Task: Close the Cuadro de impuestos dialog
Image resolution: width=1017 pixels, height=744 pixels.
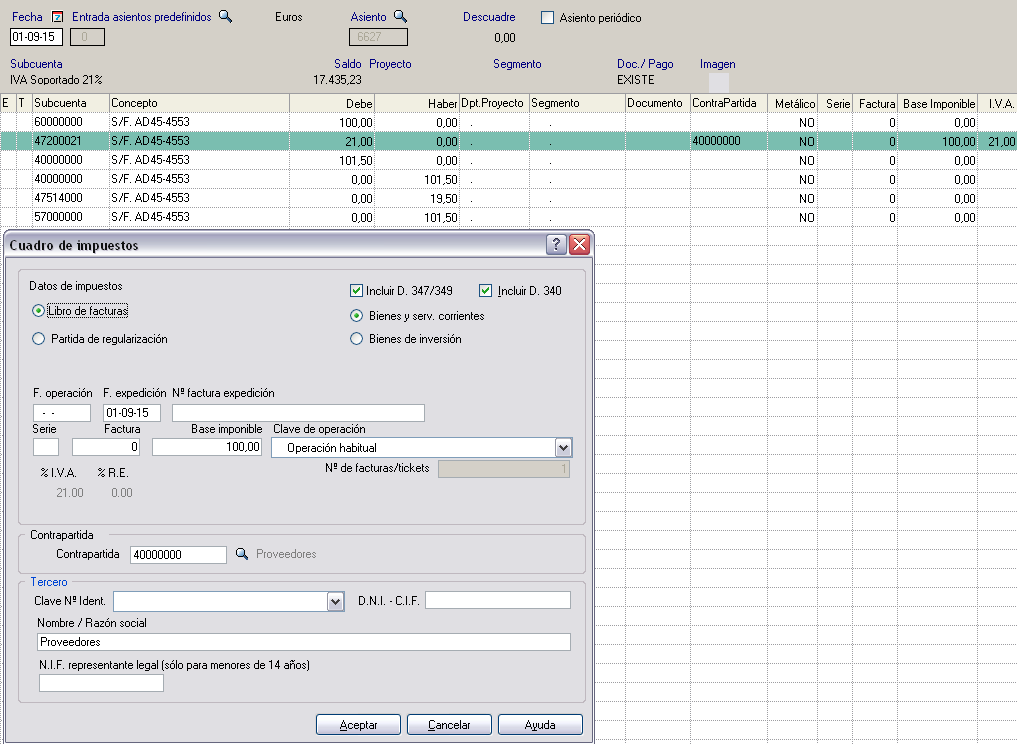Action: point(579,245)
